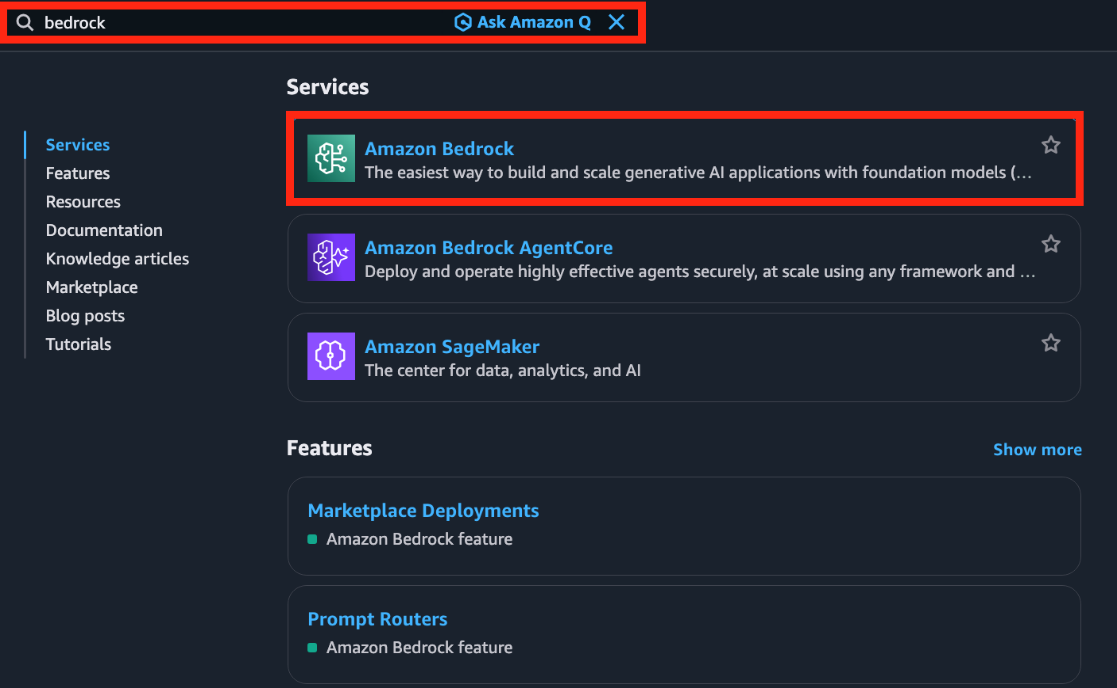Select Documentation filter category
The width and height of the screenshot is (1117, 688).
coord(104,230)
